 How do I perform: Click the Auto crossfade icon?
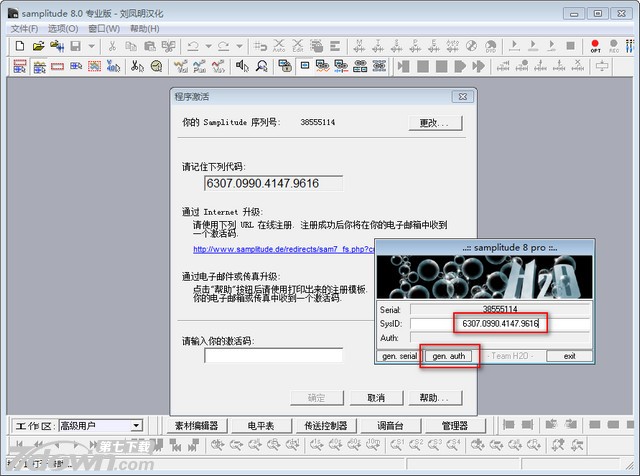279,46
